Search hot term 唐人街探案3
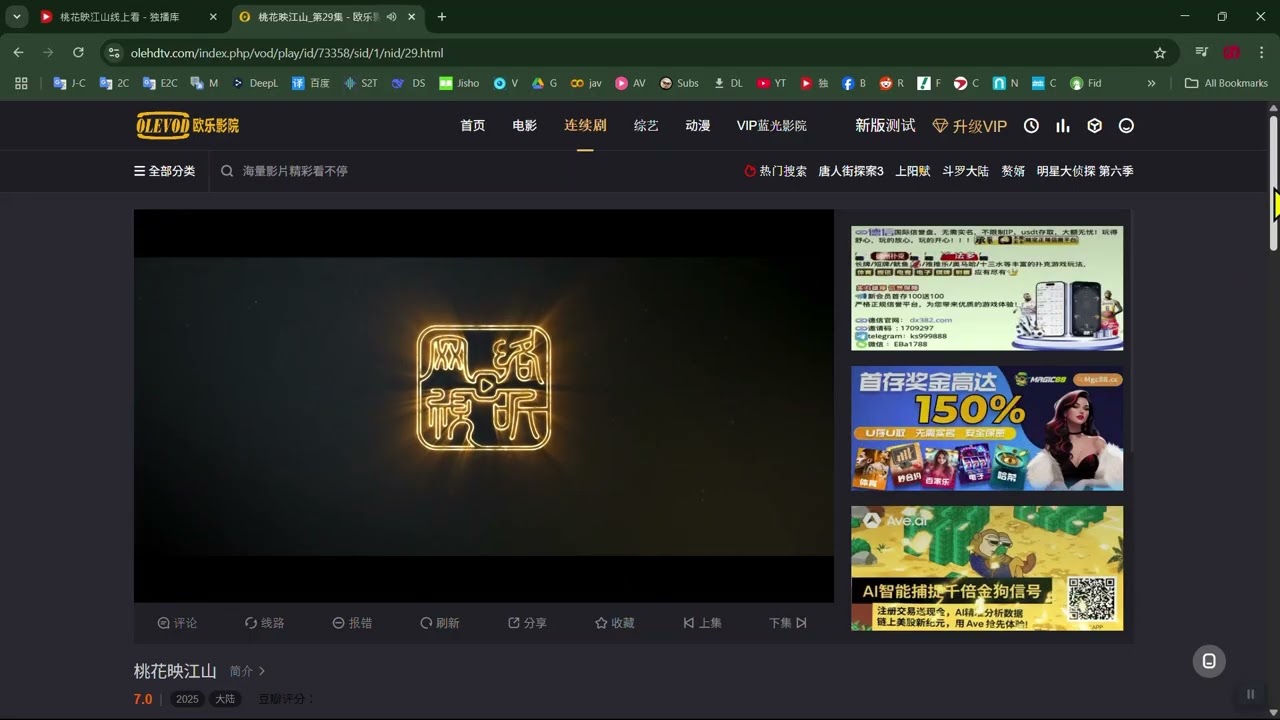 851,171
